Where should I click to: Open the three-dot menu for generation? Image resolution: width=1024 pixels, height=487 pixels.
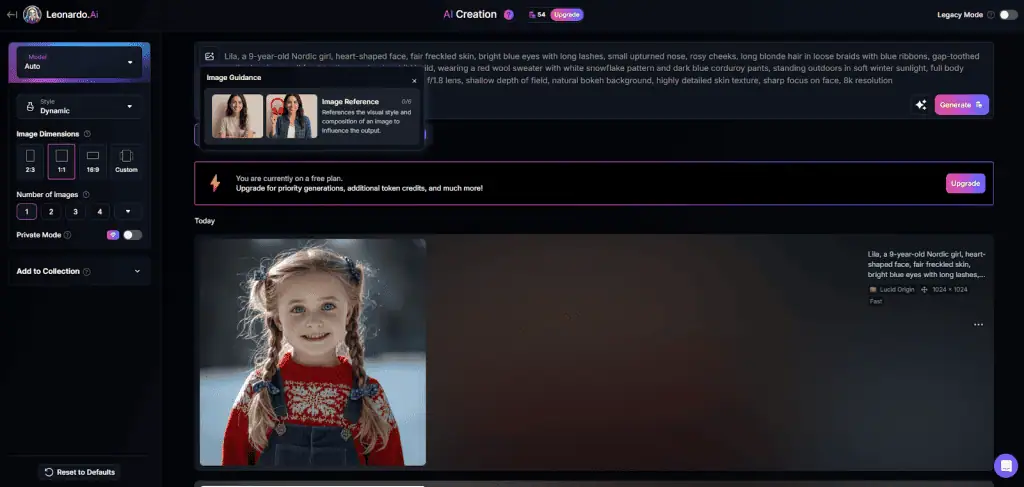(978, 324)
